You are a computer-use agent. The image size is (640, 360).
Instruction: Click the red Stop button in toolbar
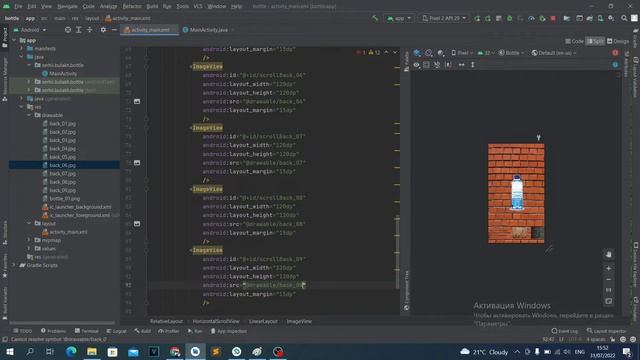coord(553,18)
